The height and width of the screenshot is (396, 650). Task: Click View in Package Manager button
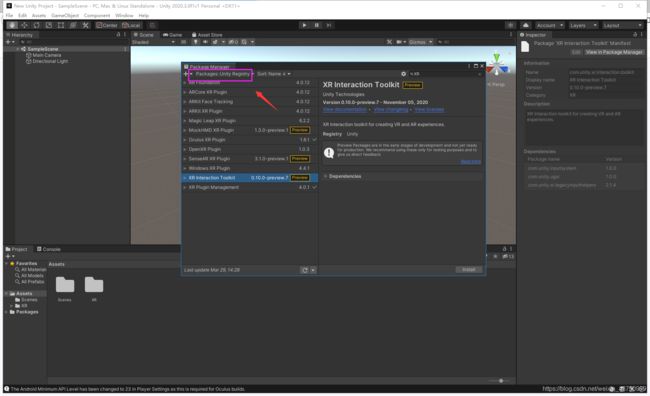point(614,52)
